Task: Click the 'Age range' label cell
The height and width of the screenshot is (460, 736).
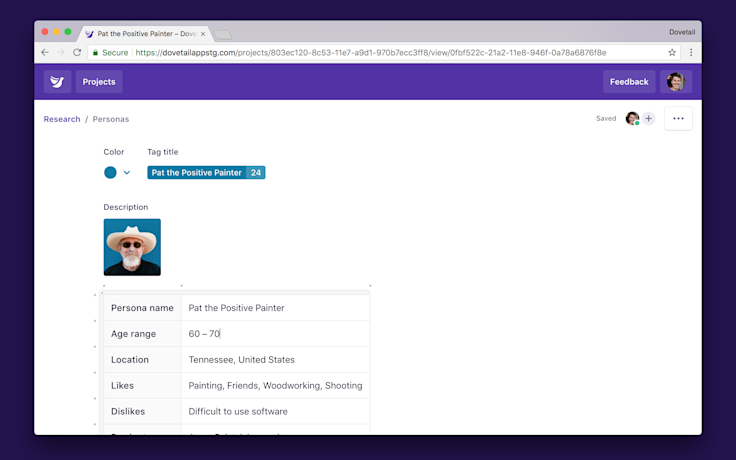Action: tap(142, 334)
